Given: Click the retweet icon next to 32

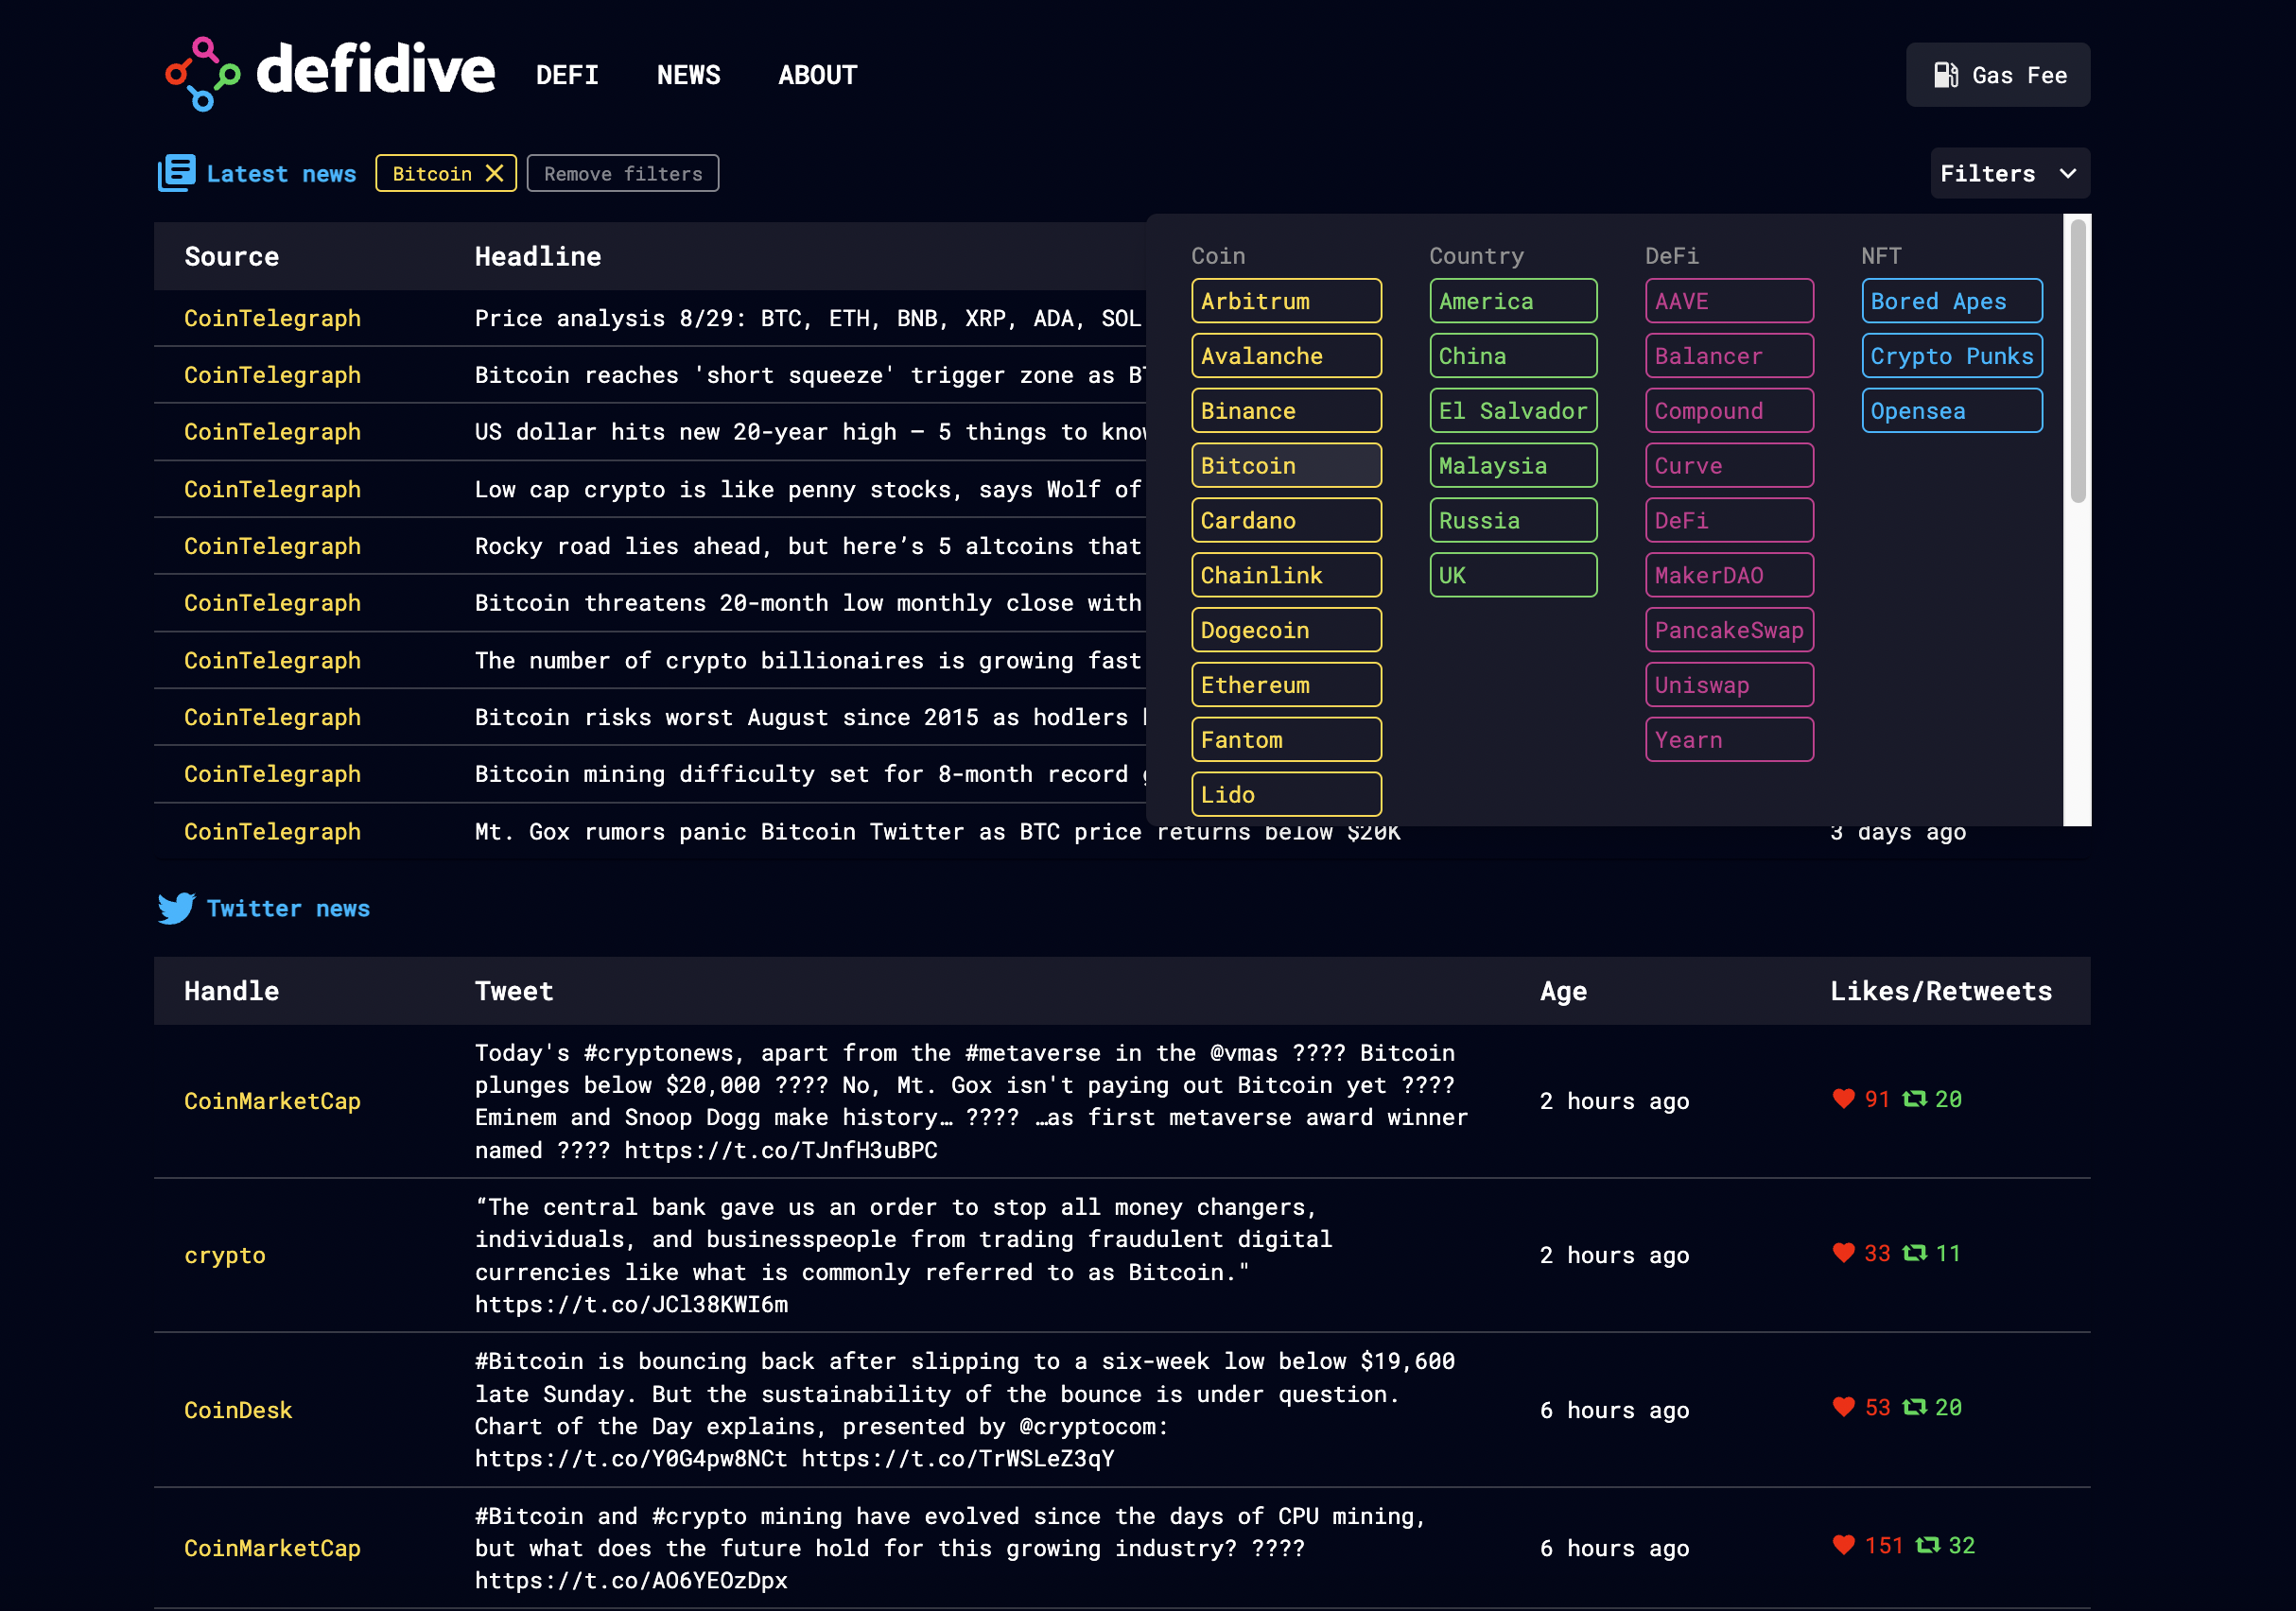Looking at the screenshot, I should tap(1927, 1544).
